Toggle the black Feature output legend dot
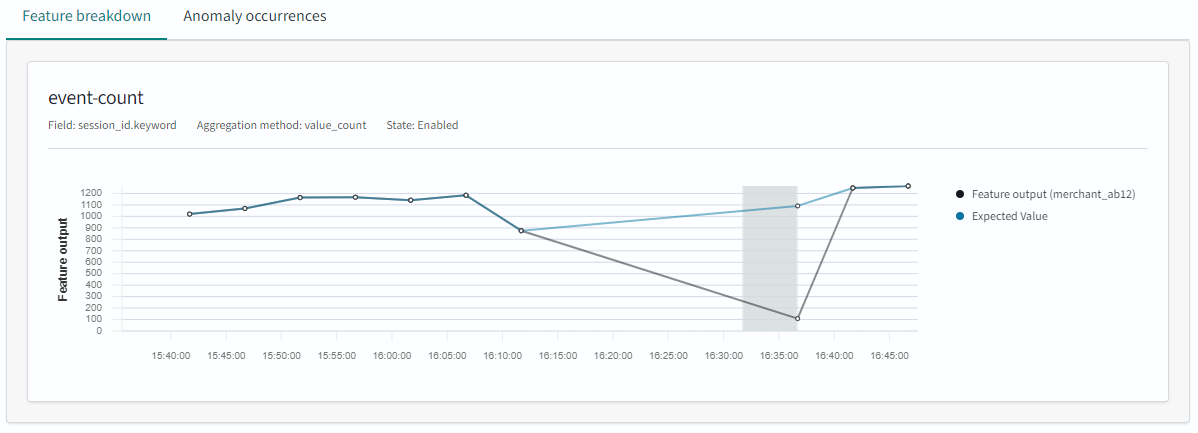This screenshot has height=433, width=1198. point(960,194)
